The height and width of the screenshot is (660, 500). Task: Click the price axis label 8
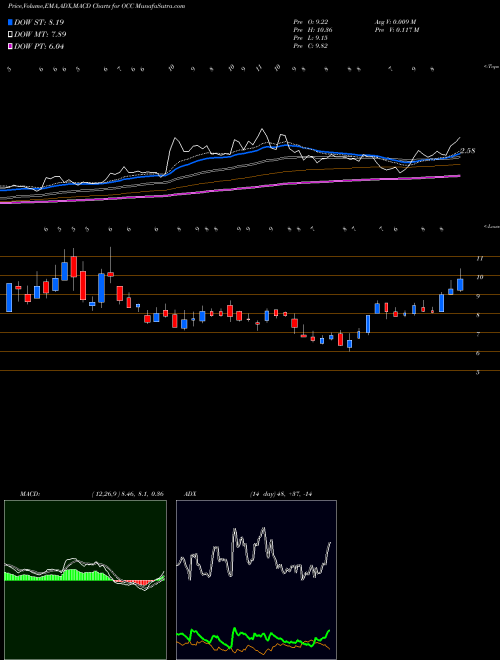[x=478, y=315]
